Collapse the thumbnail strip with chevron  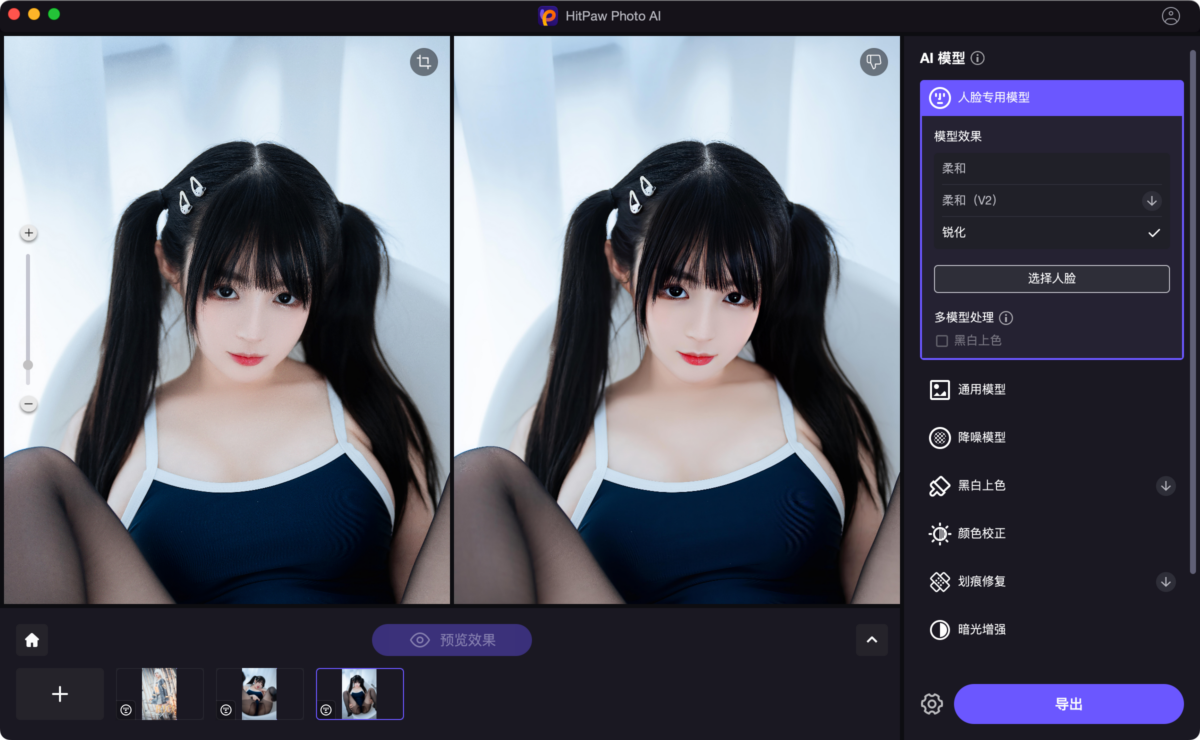(871, 640)
